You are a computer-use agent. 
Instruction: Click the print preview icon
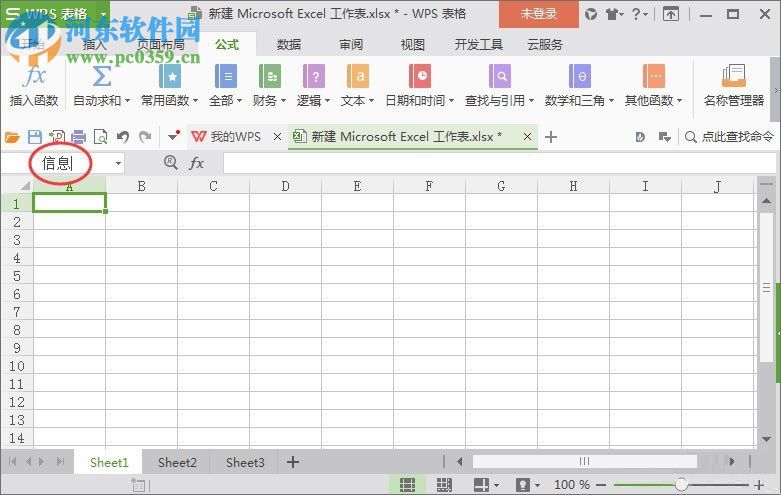coord(101,136)
